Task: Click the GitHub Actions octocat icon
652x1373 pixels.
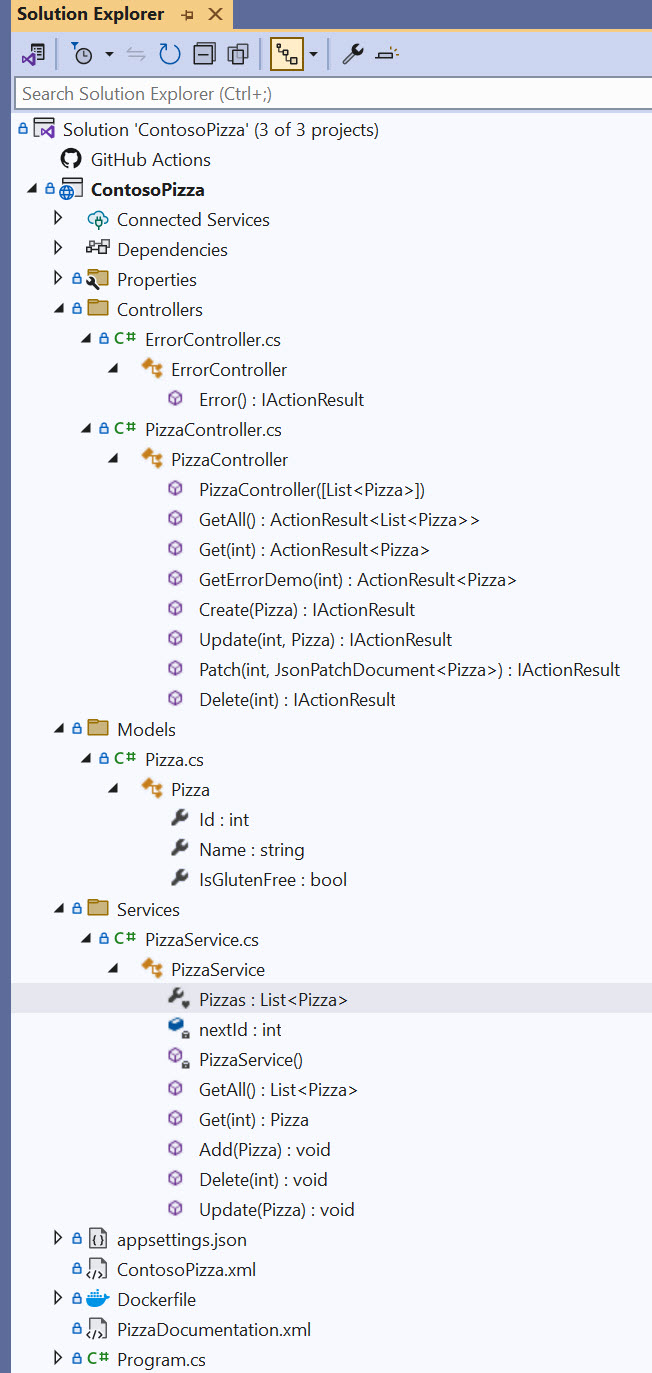Action: (71, 159)
